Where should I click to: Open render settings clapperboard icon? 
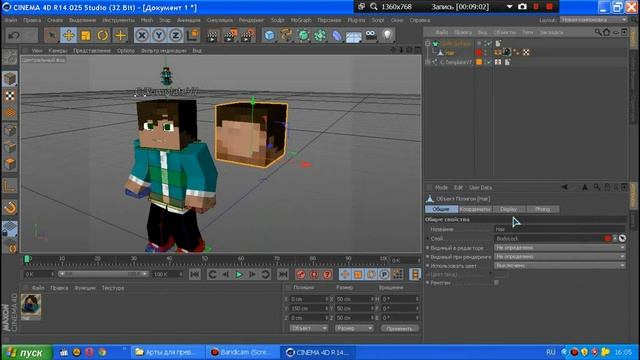pos(247,36)
